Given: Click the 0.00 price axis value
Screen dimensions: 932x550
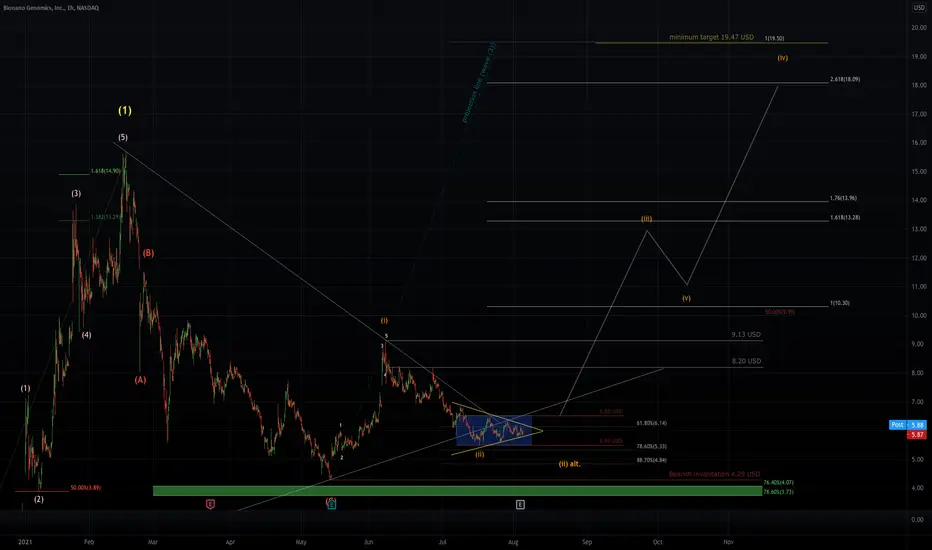Looking at the screenshot, I should (918, 520).
